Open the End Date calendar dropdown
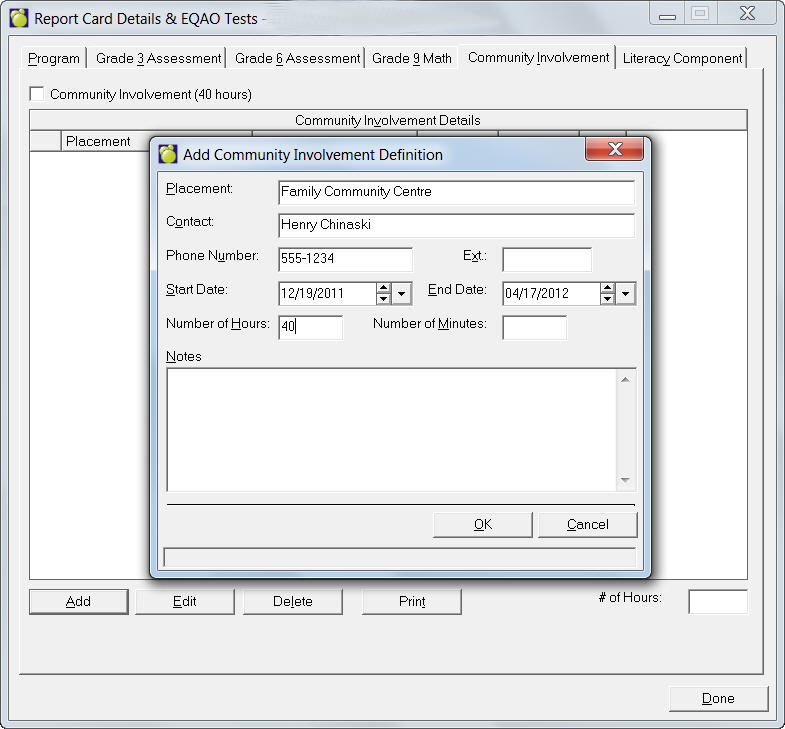This screenshot has width=785, height=729. click(626, 293)
